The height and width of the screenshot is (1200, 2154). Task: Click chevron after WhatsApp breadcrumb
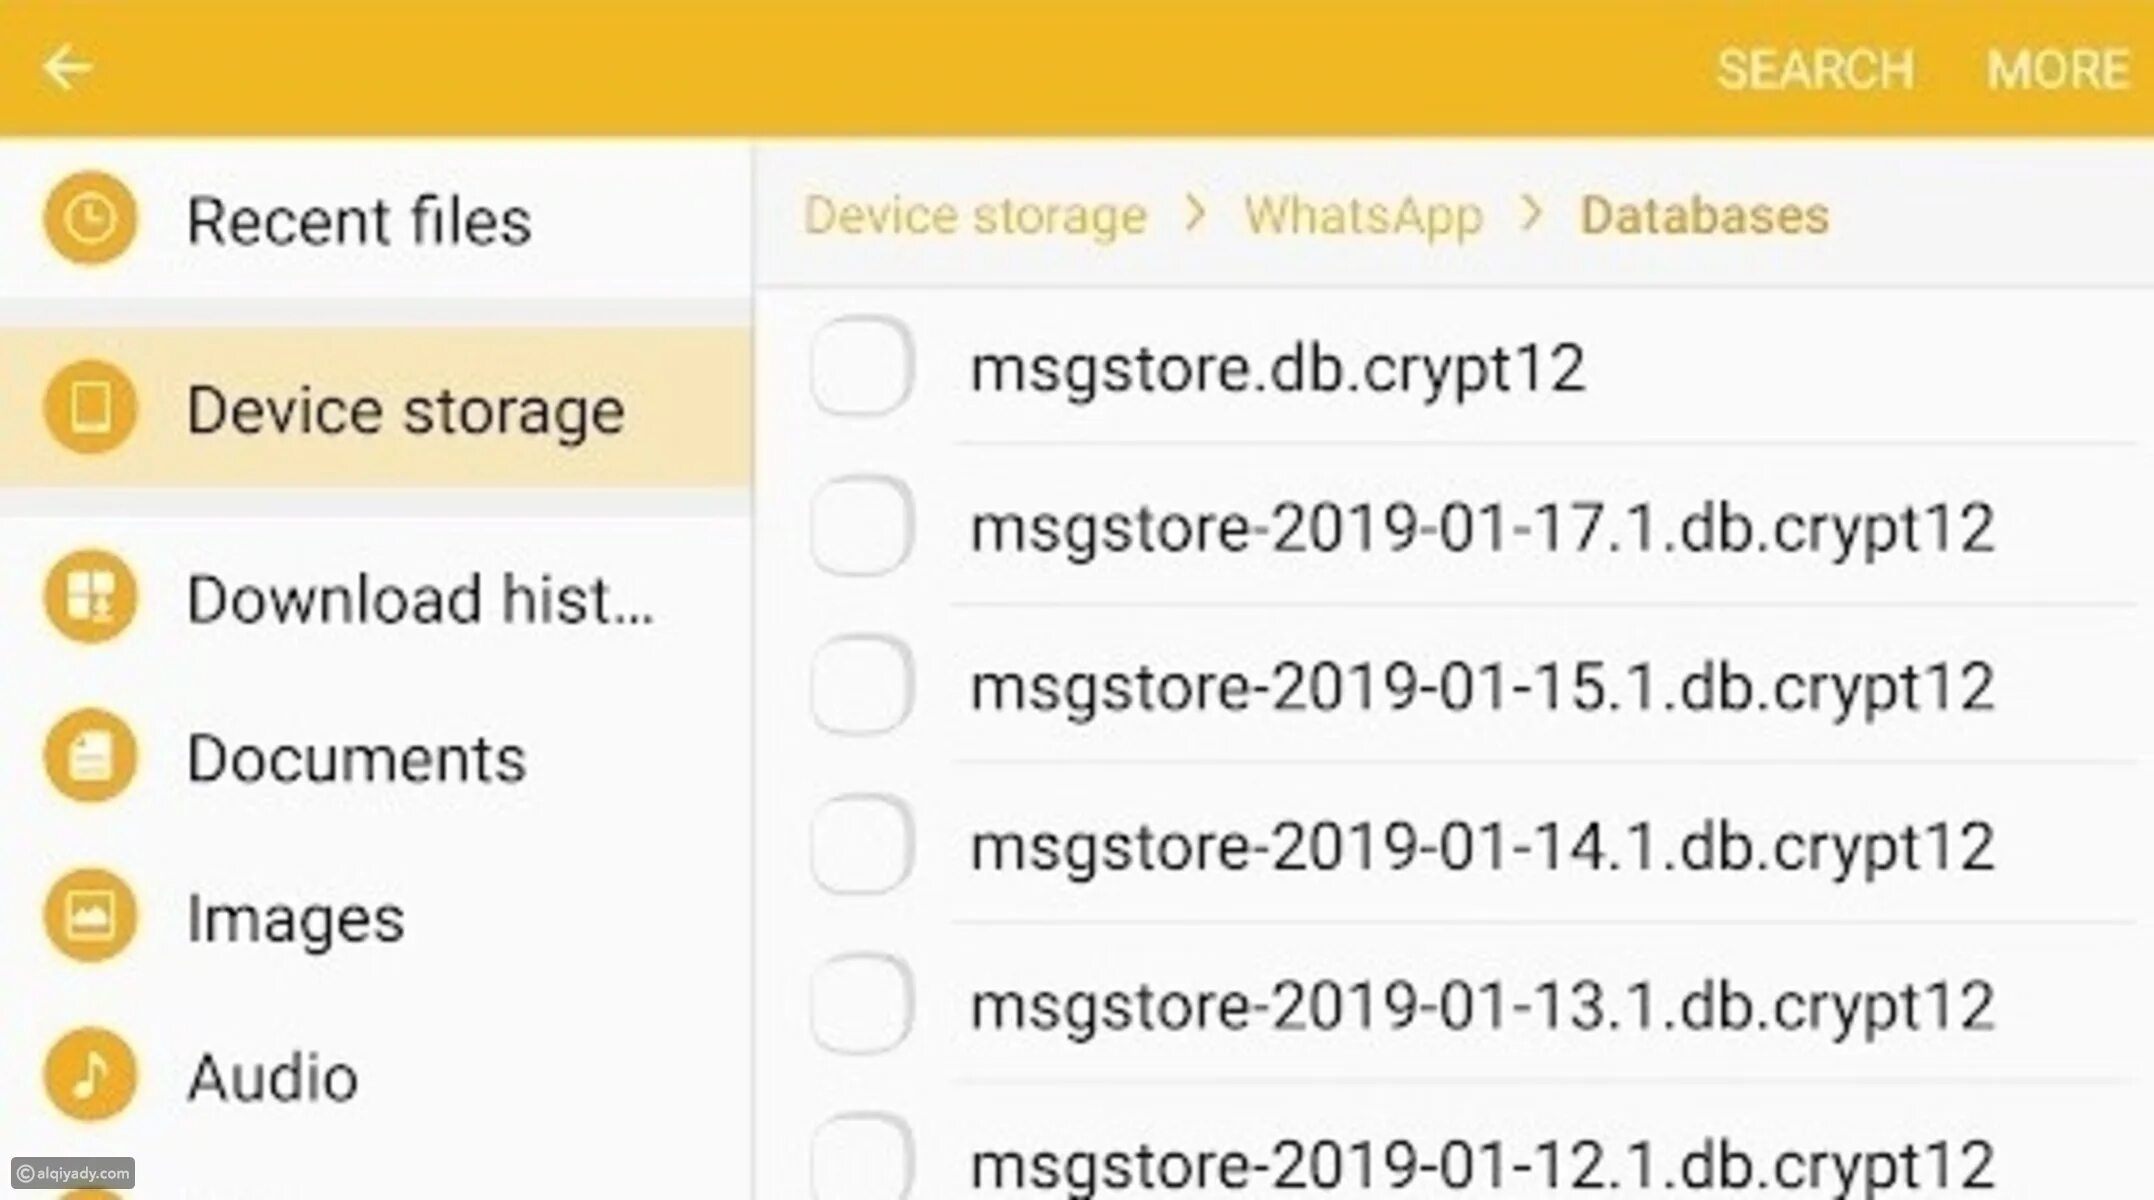(x=1531, y=214)
